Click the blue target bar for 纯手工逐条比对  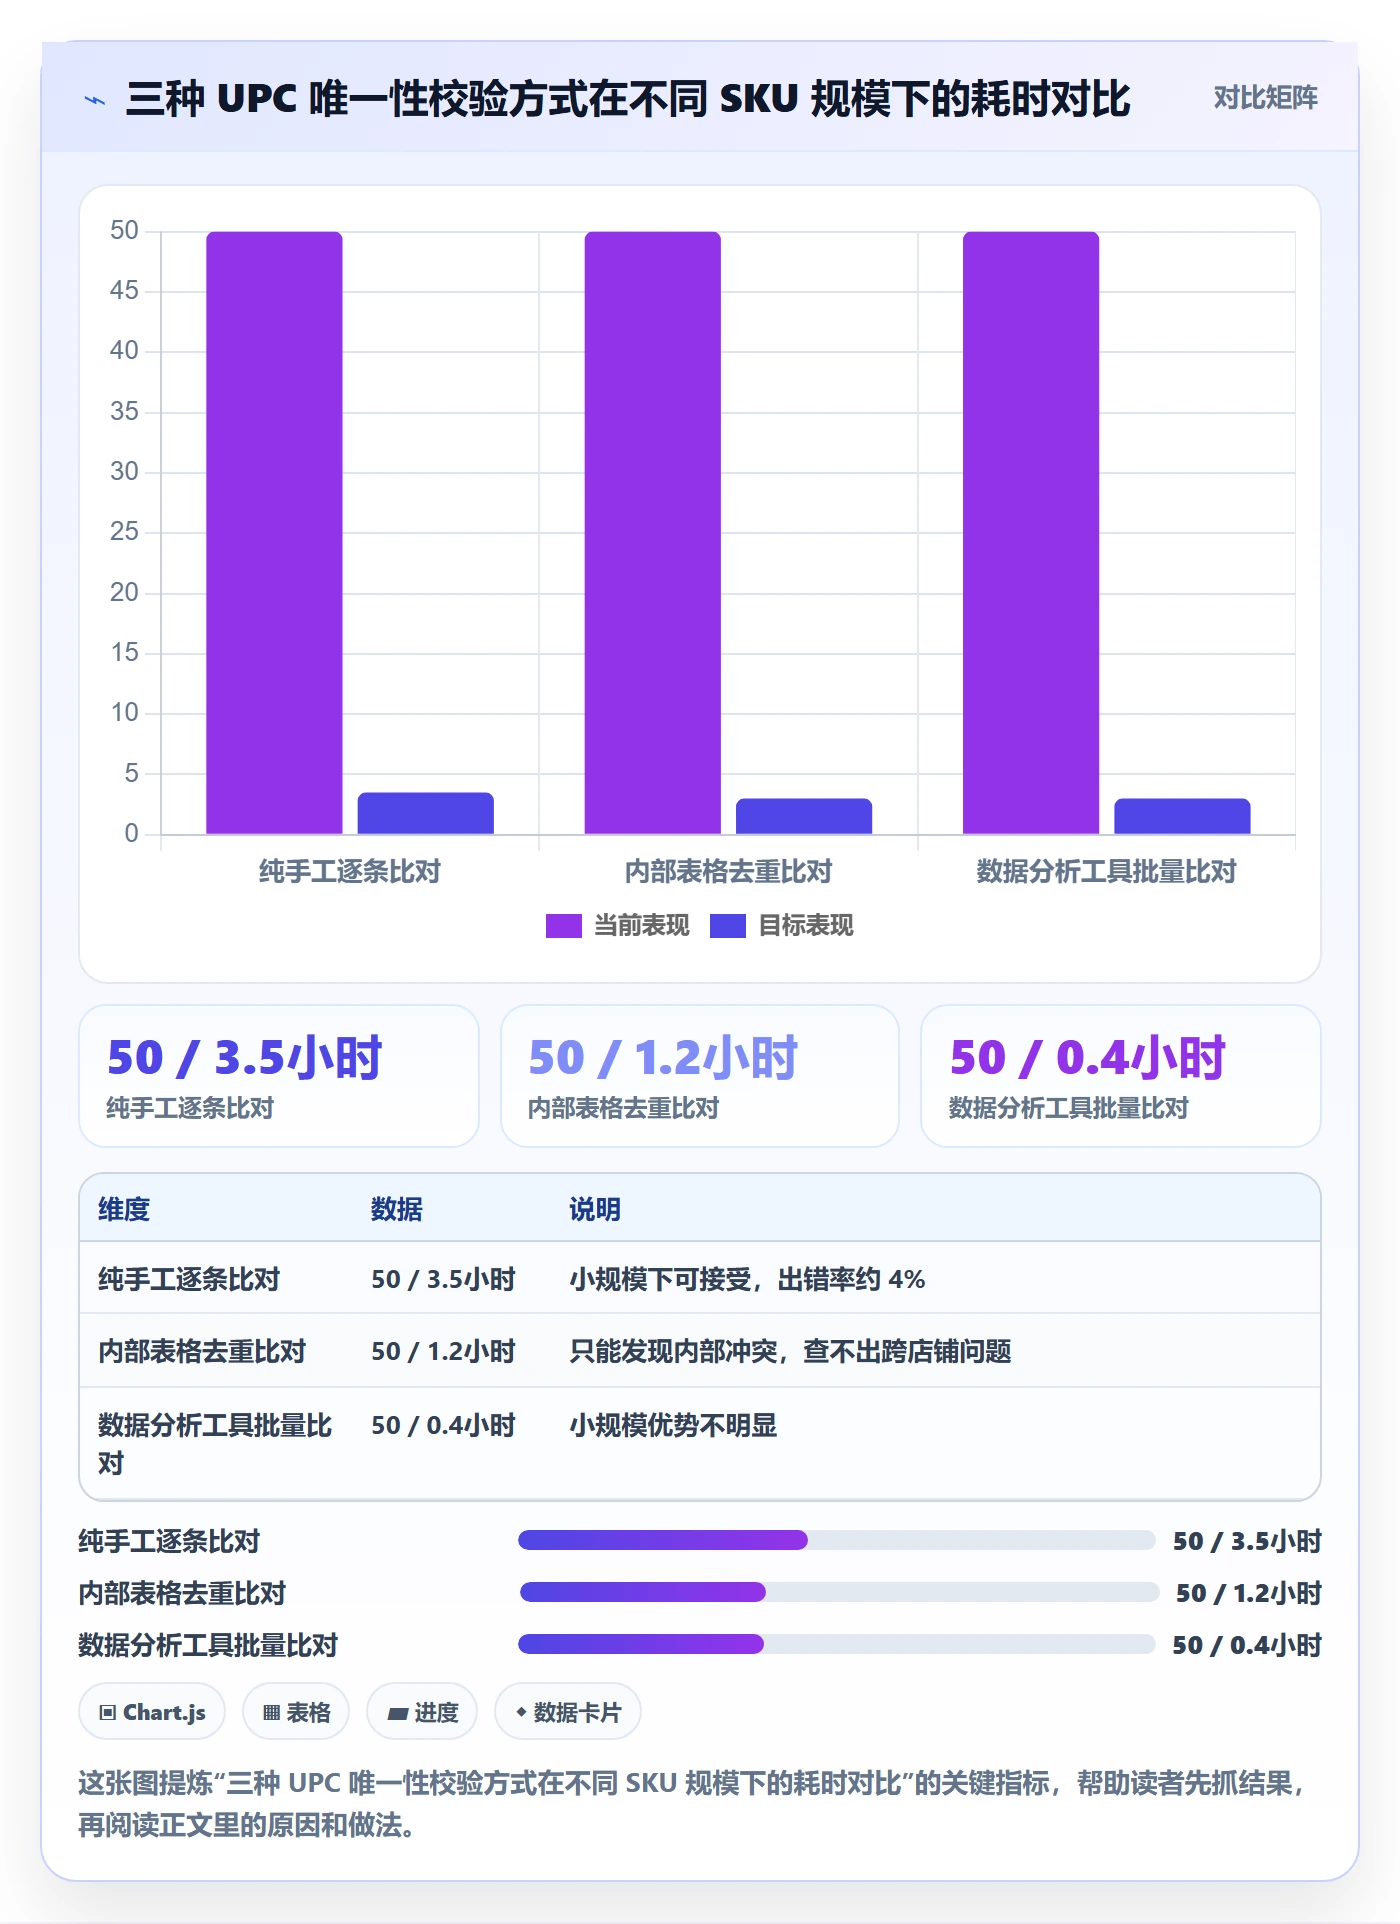(x=425, y=813)
